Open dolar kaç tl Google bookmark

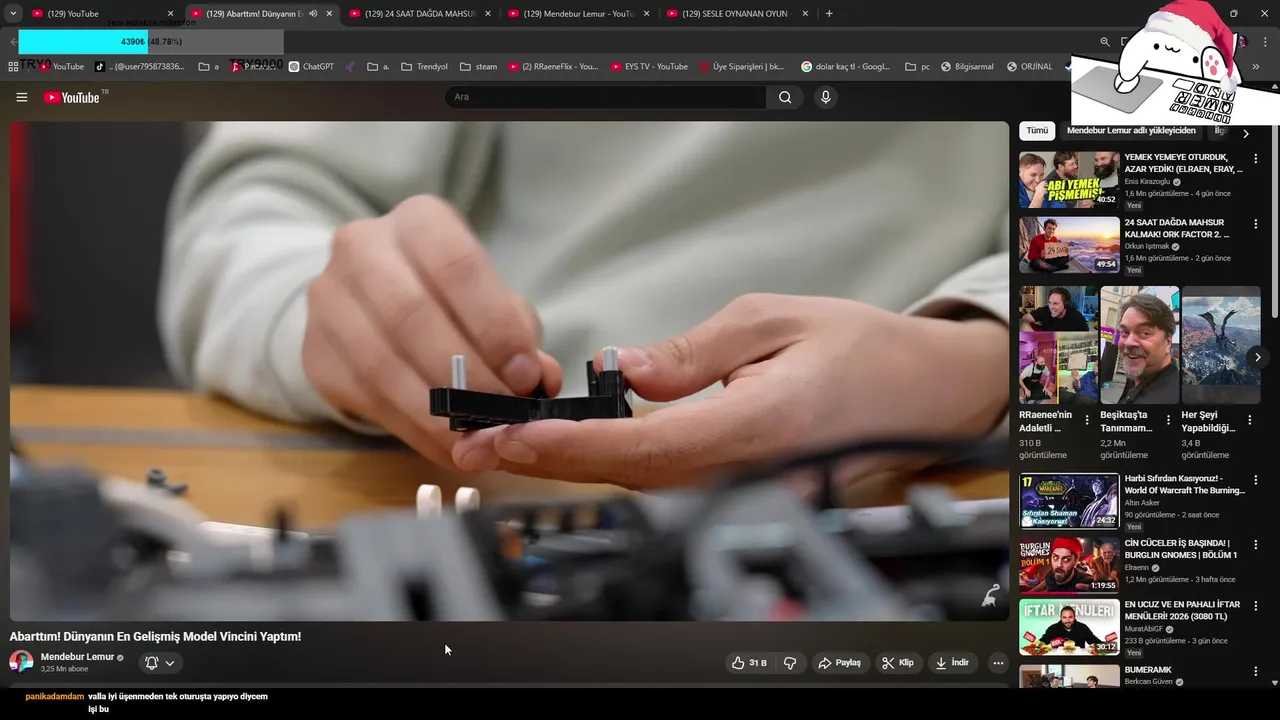pyautogui.click(x=845, y=67)
